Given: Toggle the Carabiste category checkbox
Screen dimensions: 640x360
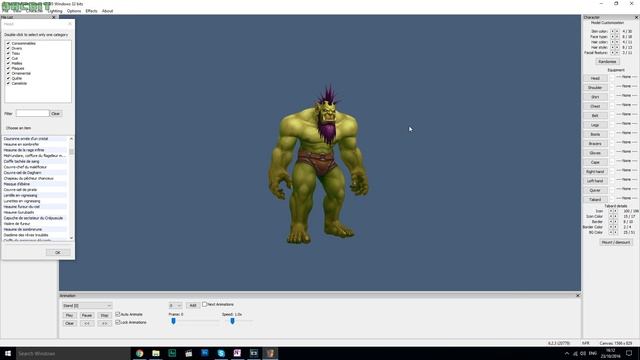Looking at the screenshot, I should (8, 83).
